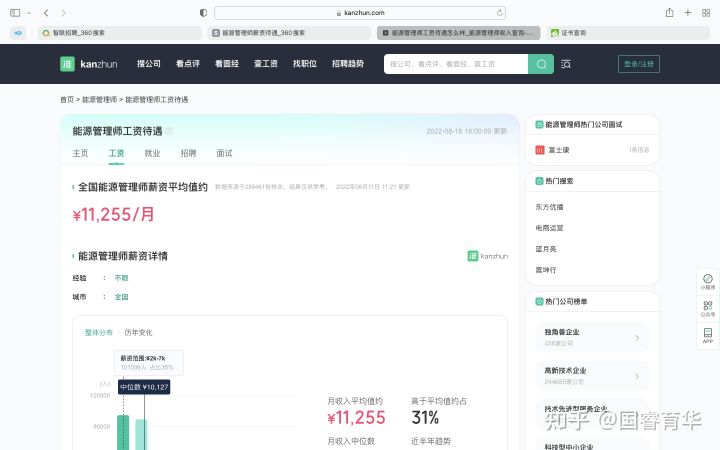This screenshot has height=450, width=720.
Task: Open the sidebar options dropdown arrow
Action: (29, 13)
